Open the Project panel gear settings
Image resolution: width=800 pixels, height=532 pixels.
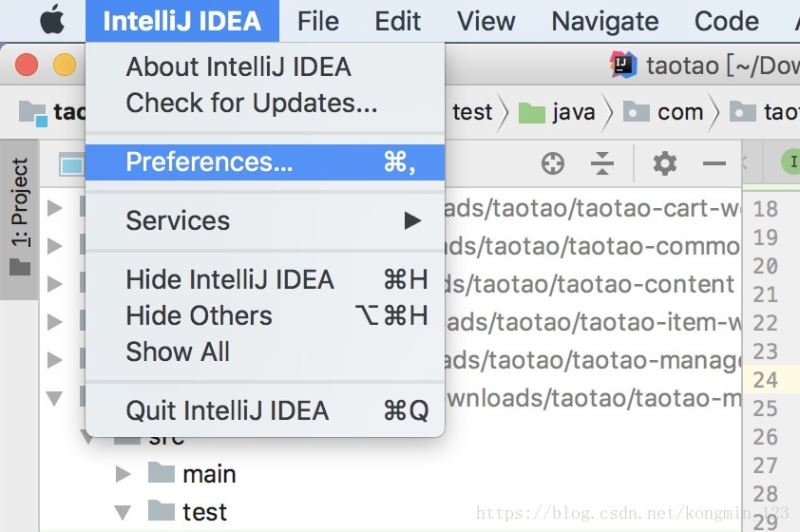tap(664, 163)
